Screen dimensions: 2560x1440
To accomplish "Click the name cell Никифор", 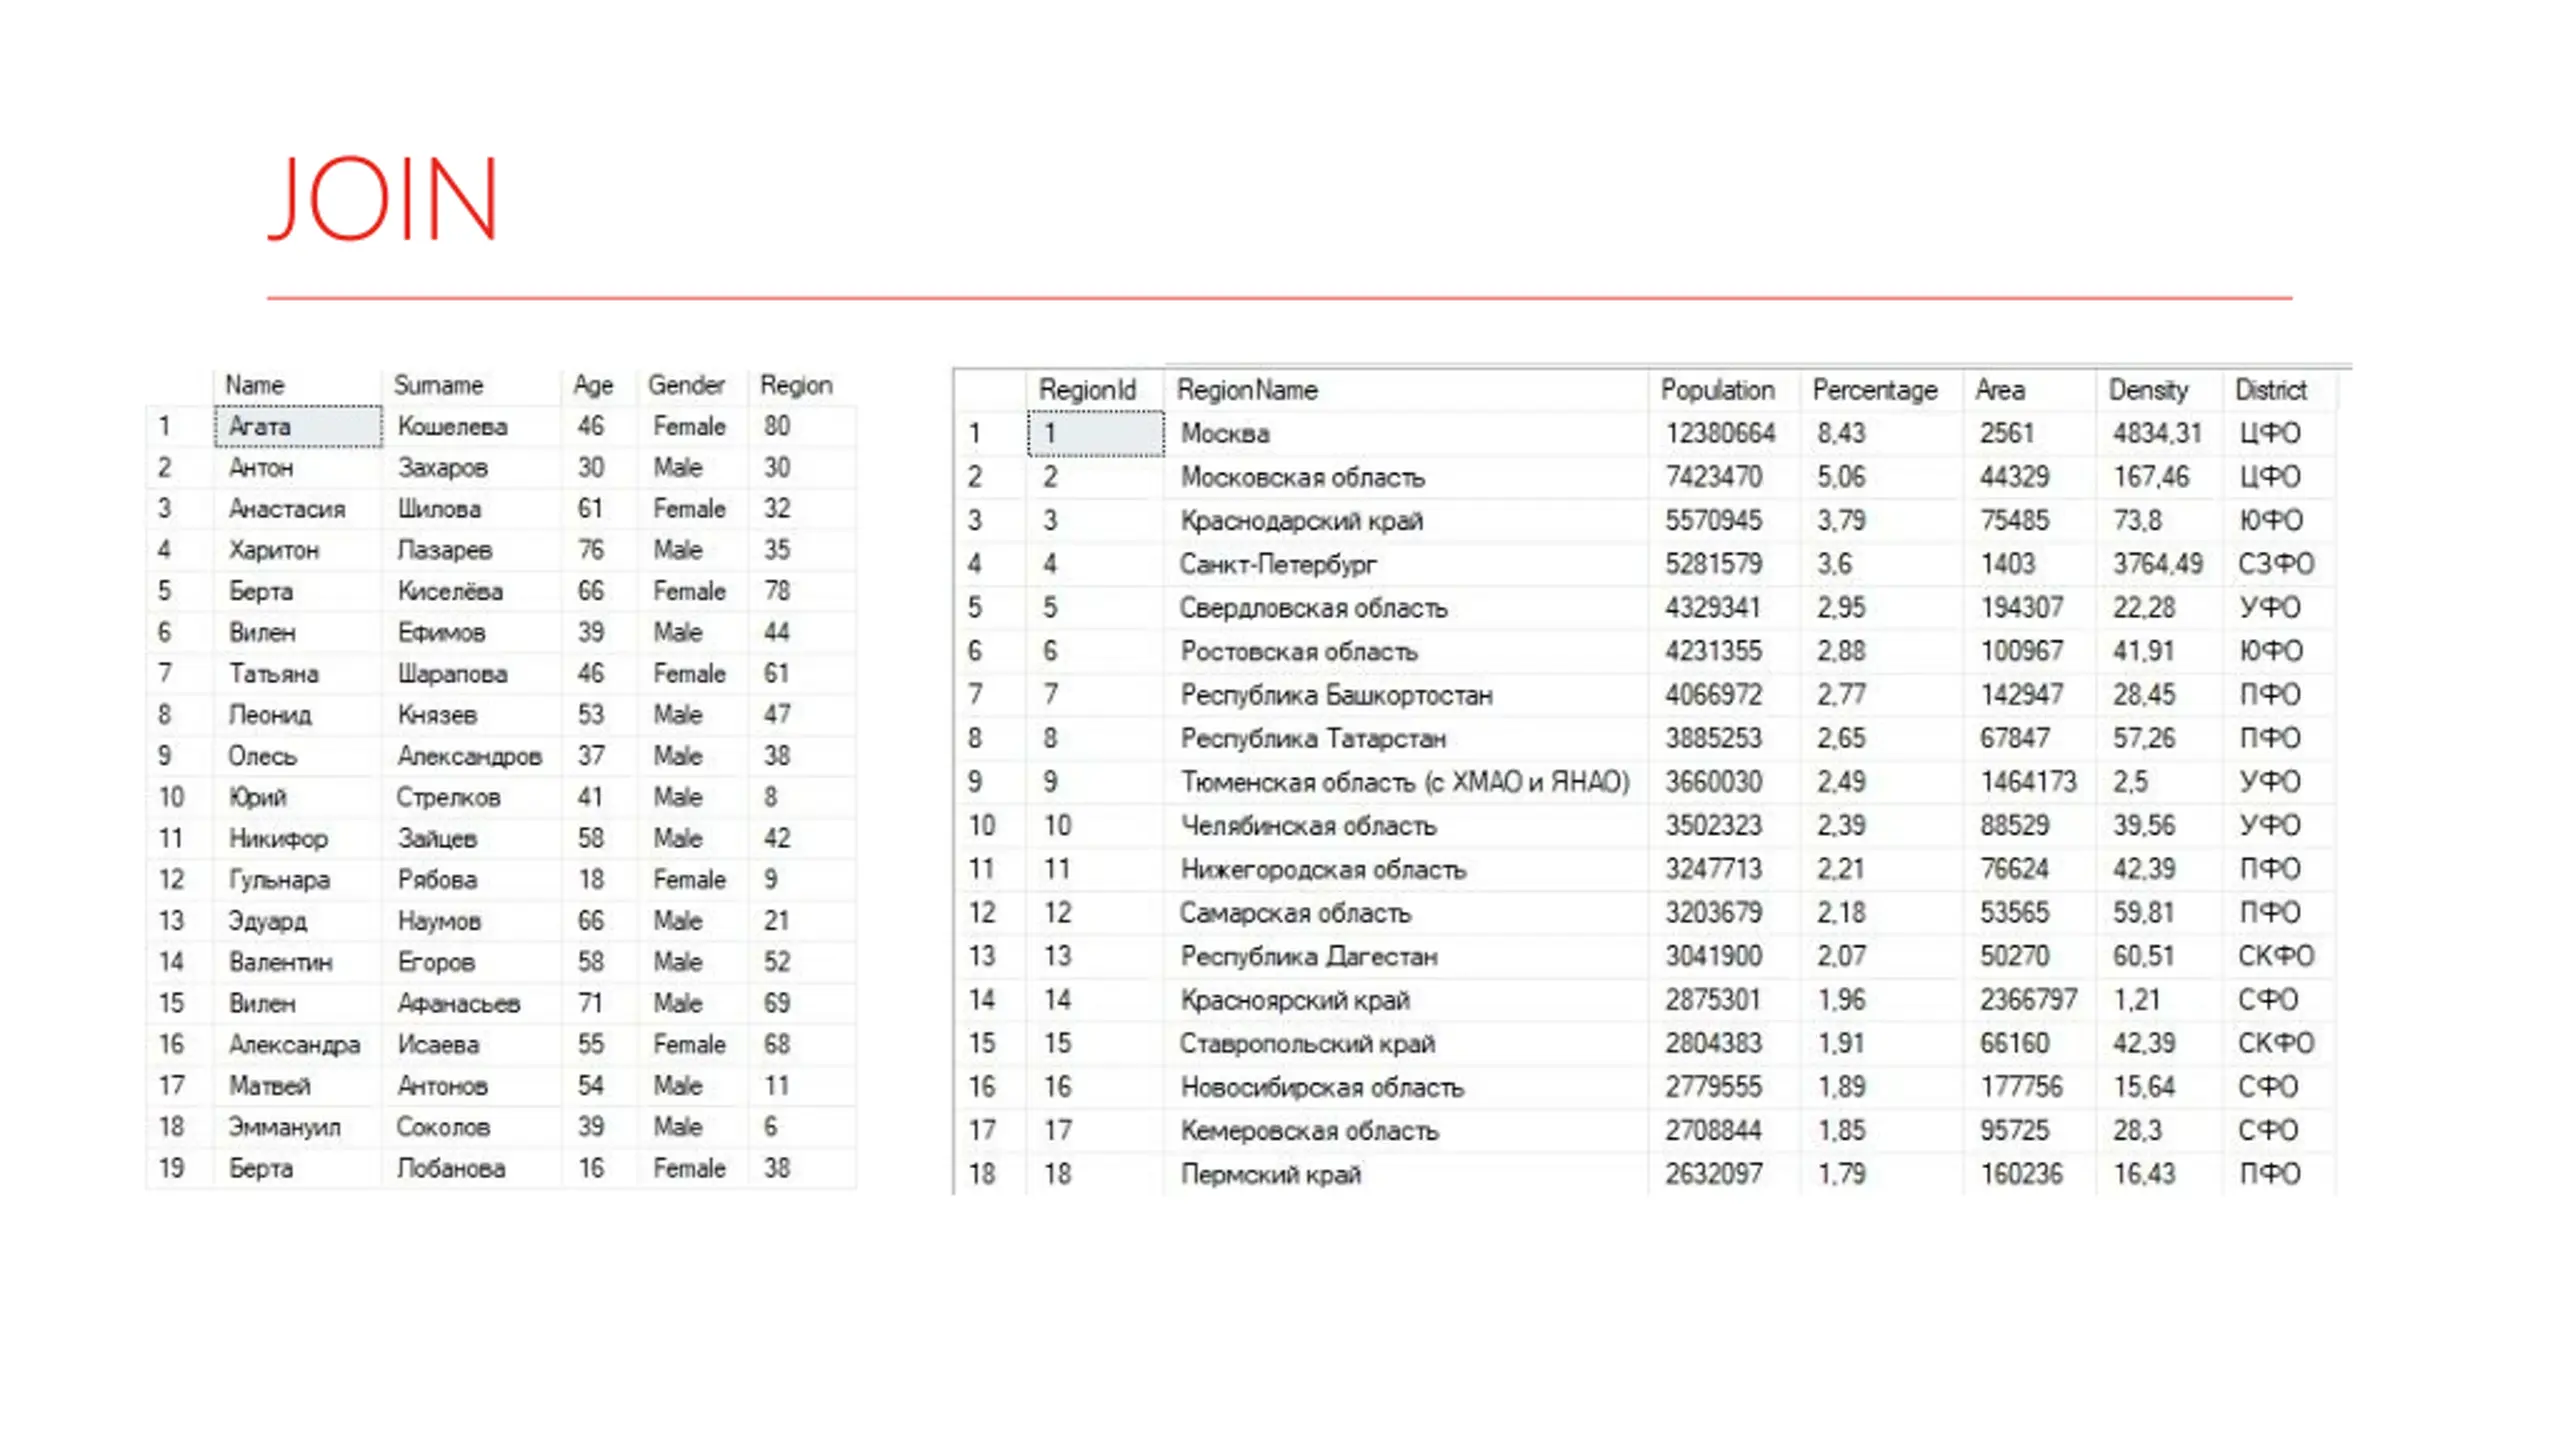I will coord(278,838).
